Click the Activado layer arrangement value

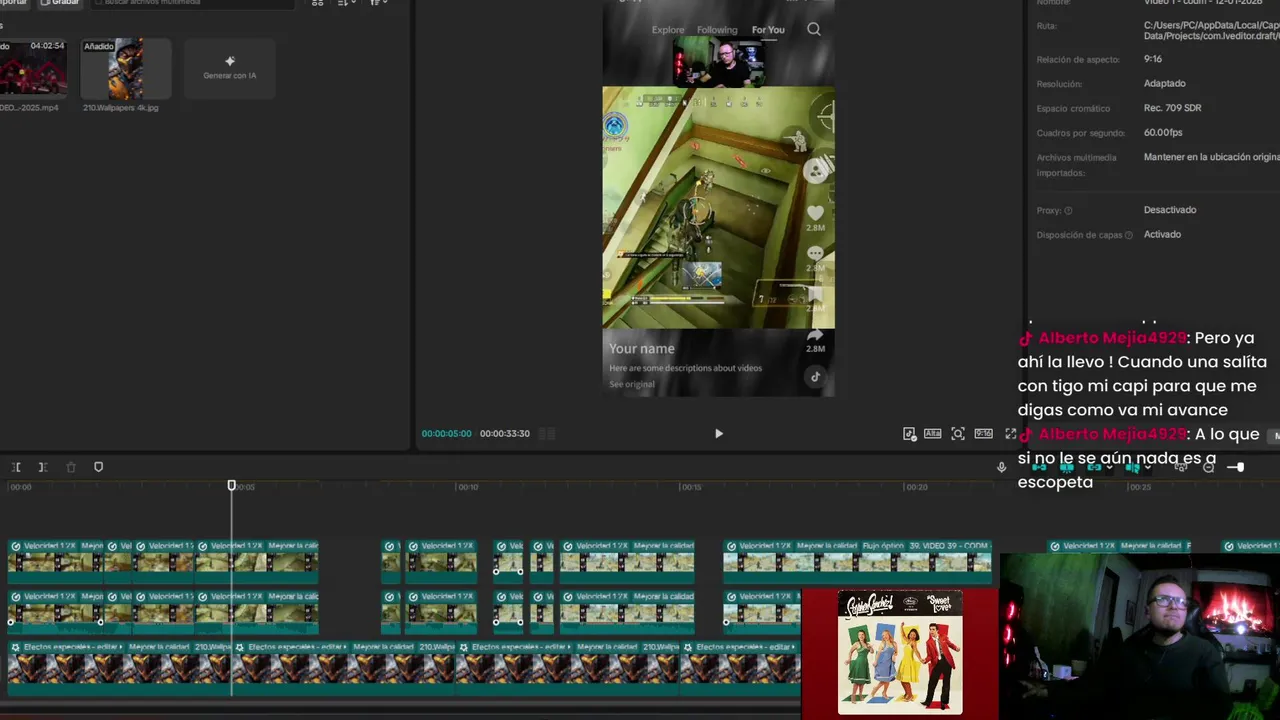[1162, 235]
